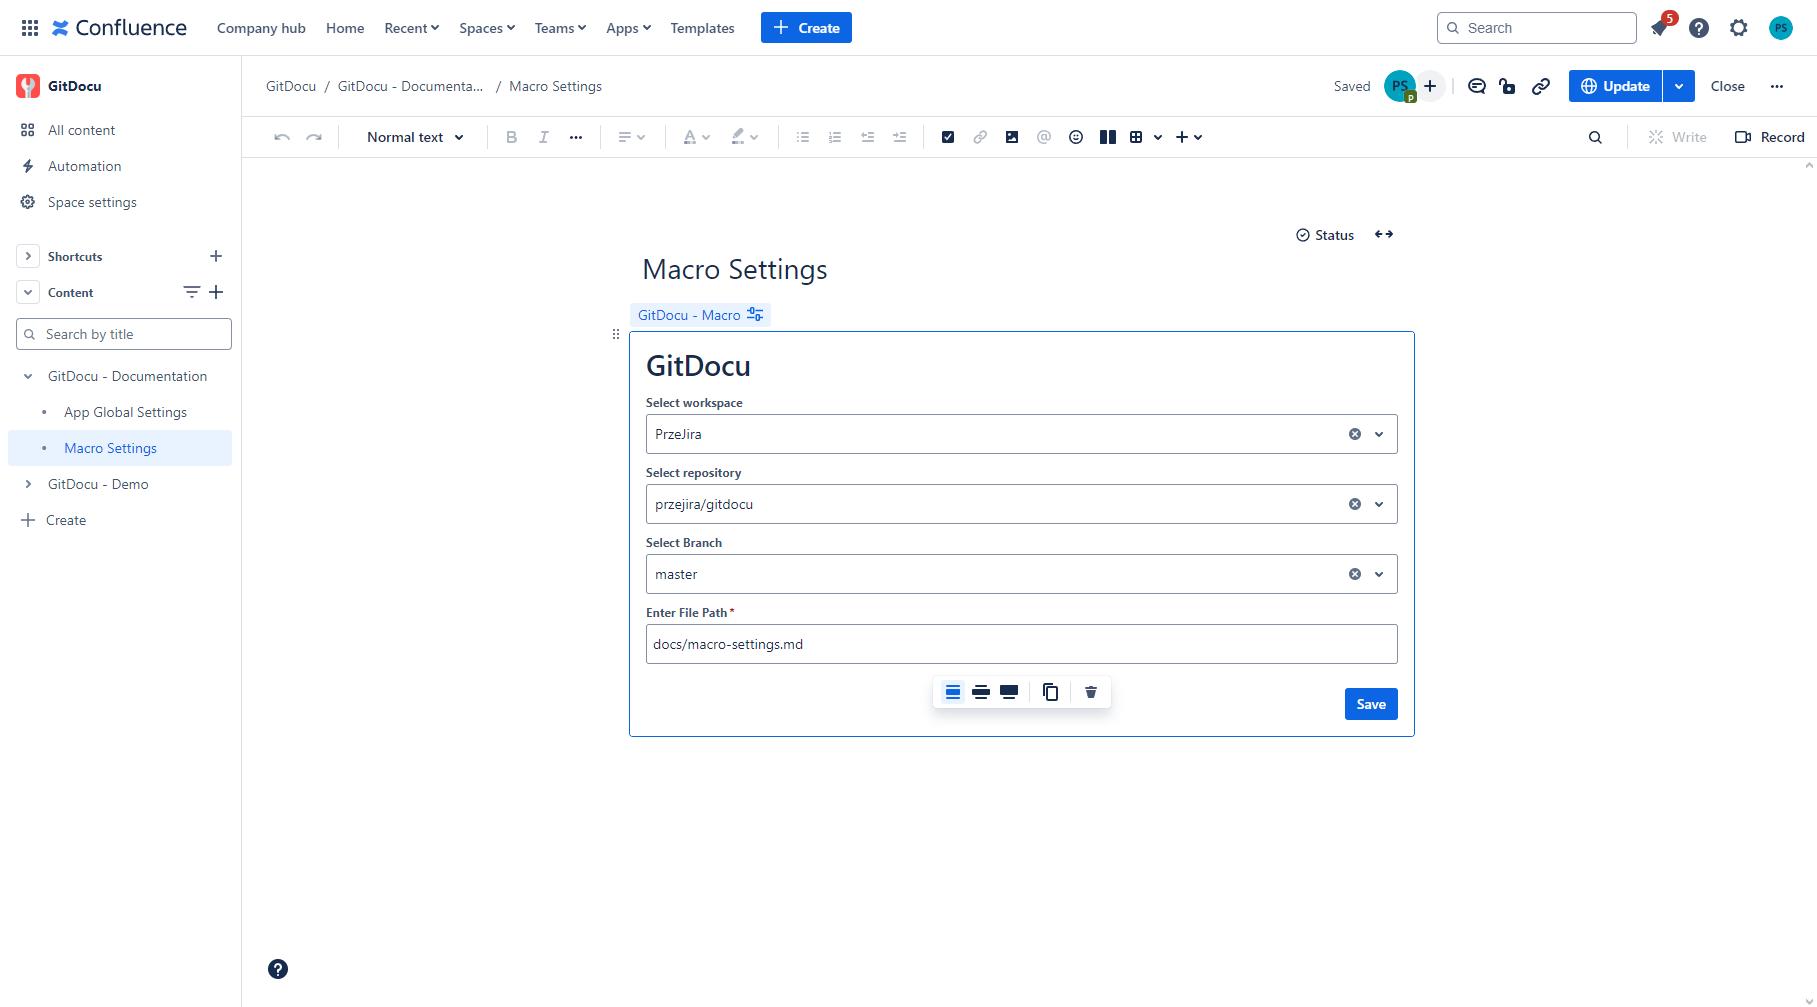The width and height of the screenshot is (1817, 1007).
Task: Open the Recent menu
Action: 412,28
